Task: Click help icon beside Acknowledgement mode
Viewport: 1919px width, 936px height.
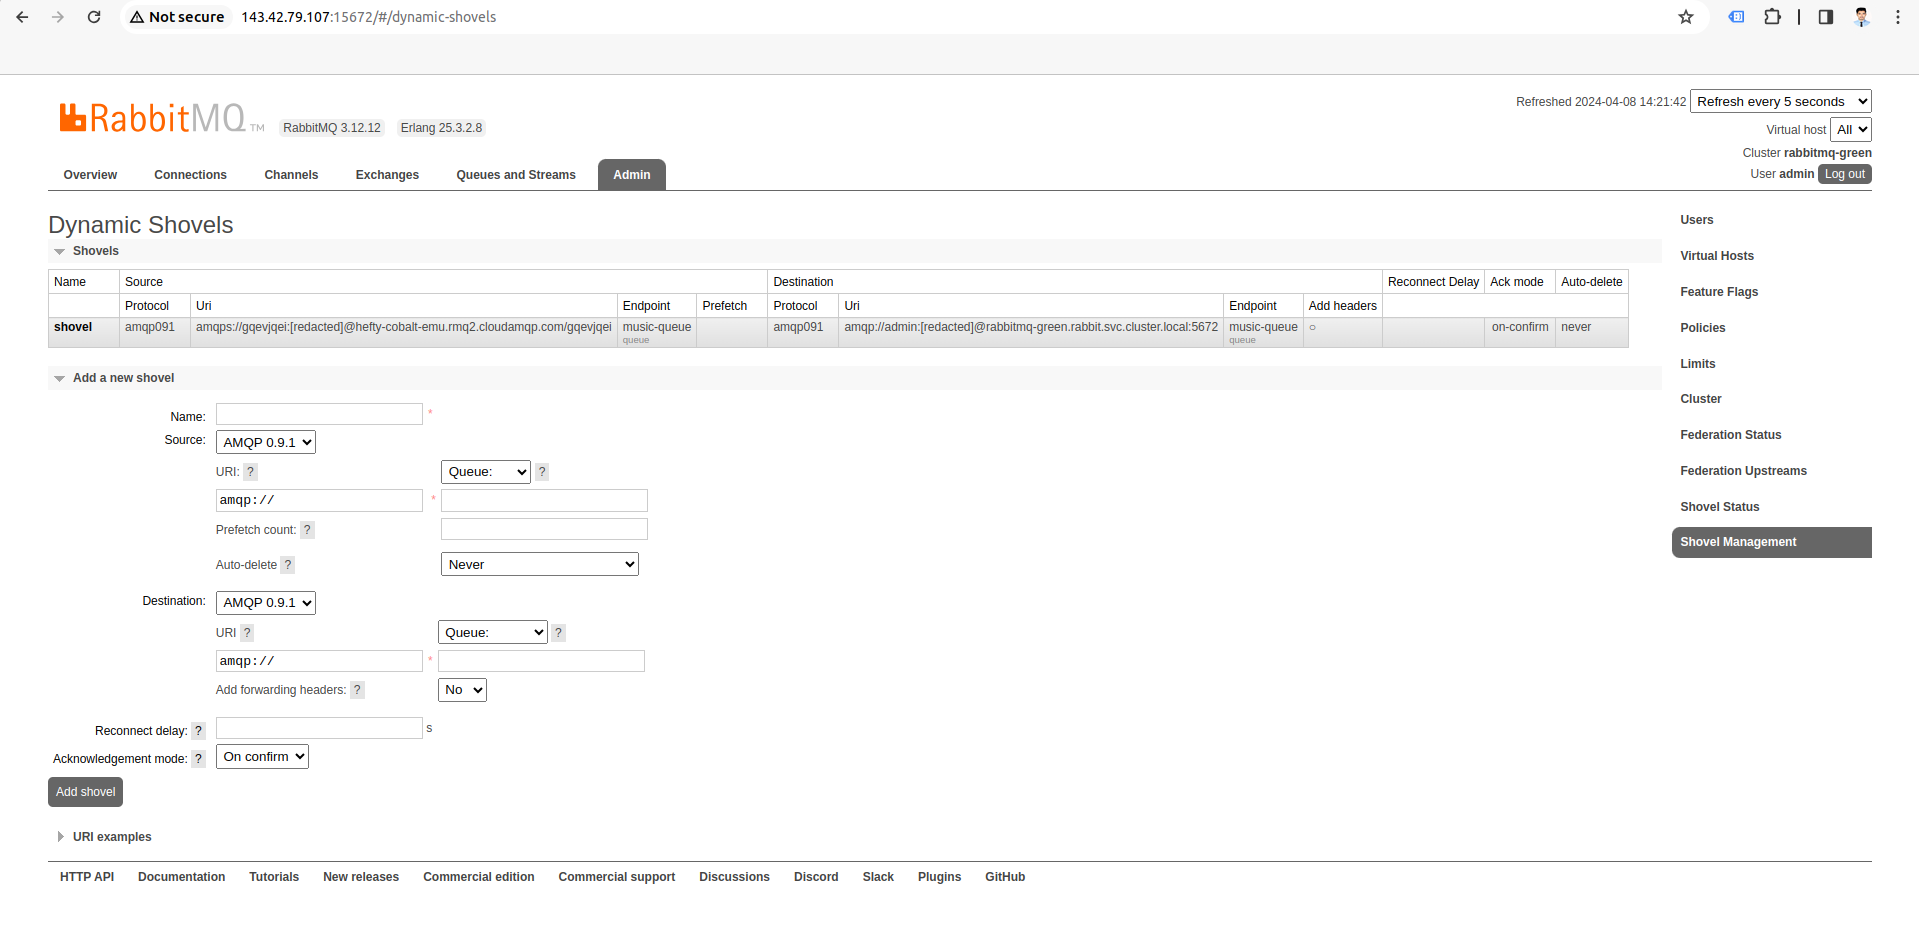Action: 198,759
